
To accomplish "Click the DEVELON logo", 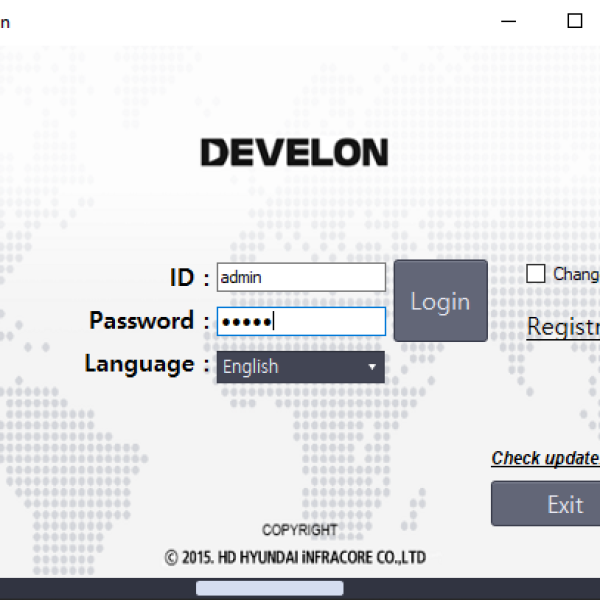I will coord(294,152).
